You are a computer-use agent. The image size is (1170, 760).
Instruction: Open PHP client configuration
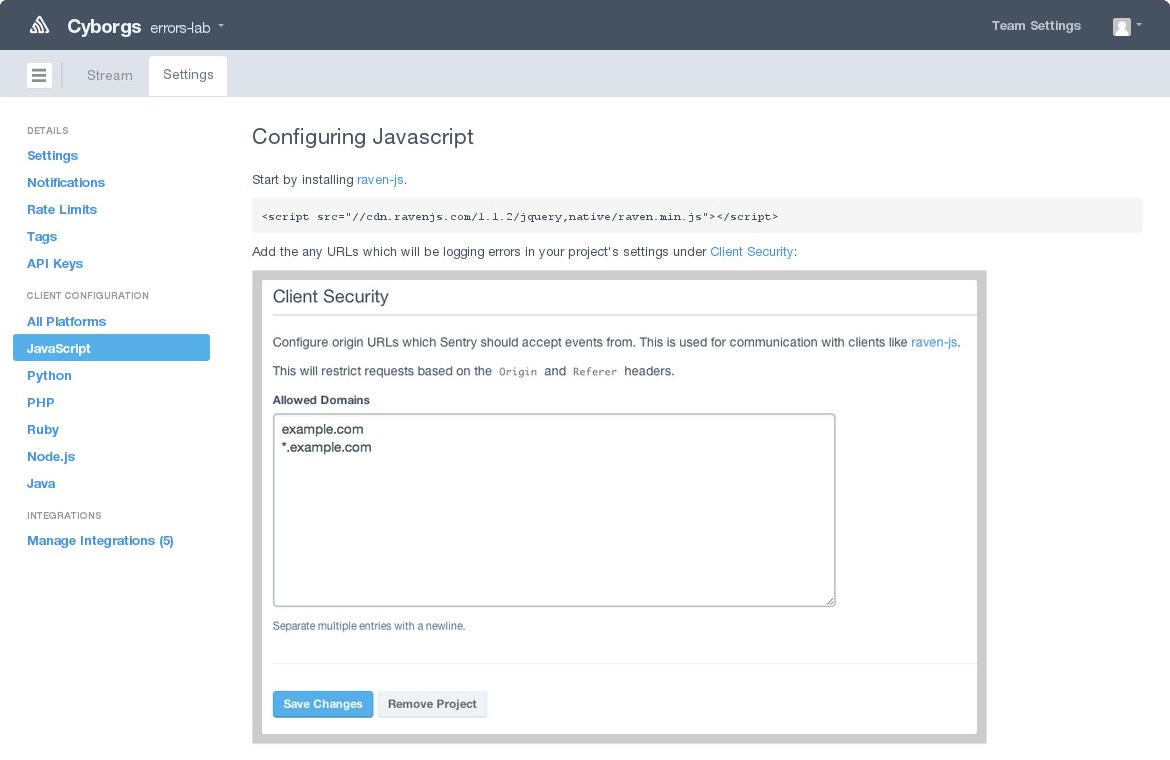(x=40, y=402)
